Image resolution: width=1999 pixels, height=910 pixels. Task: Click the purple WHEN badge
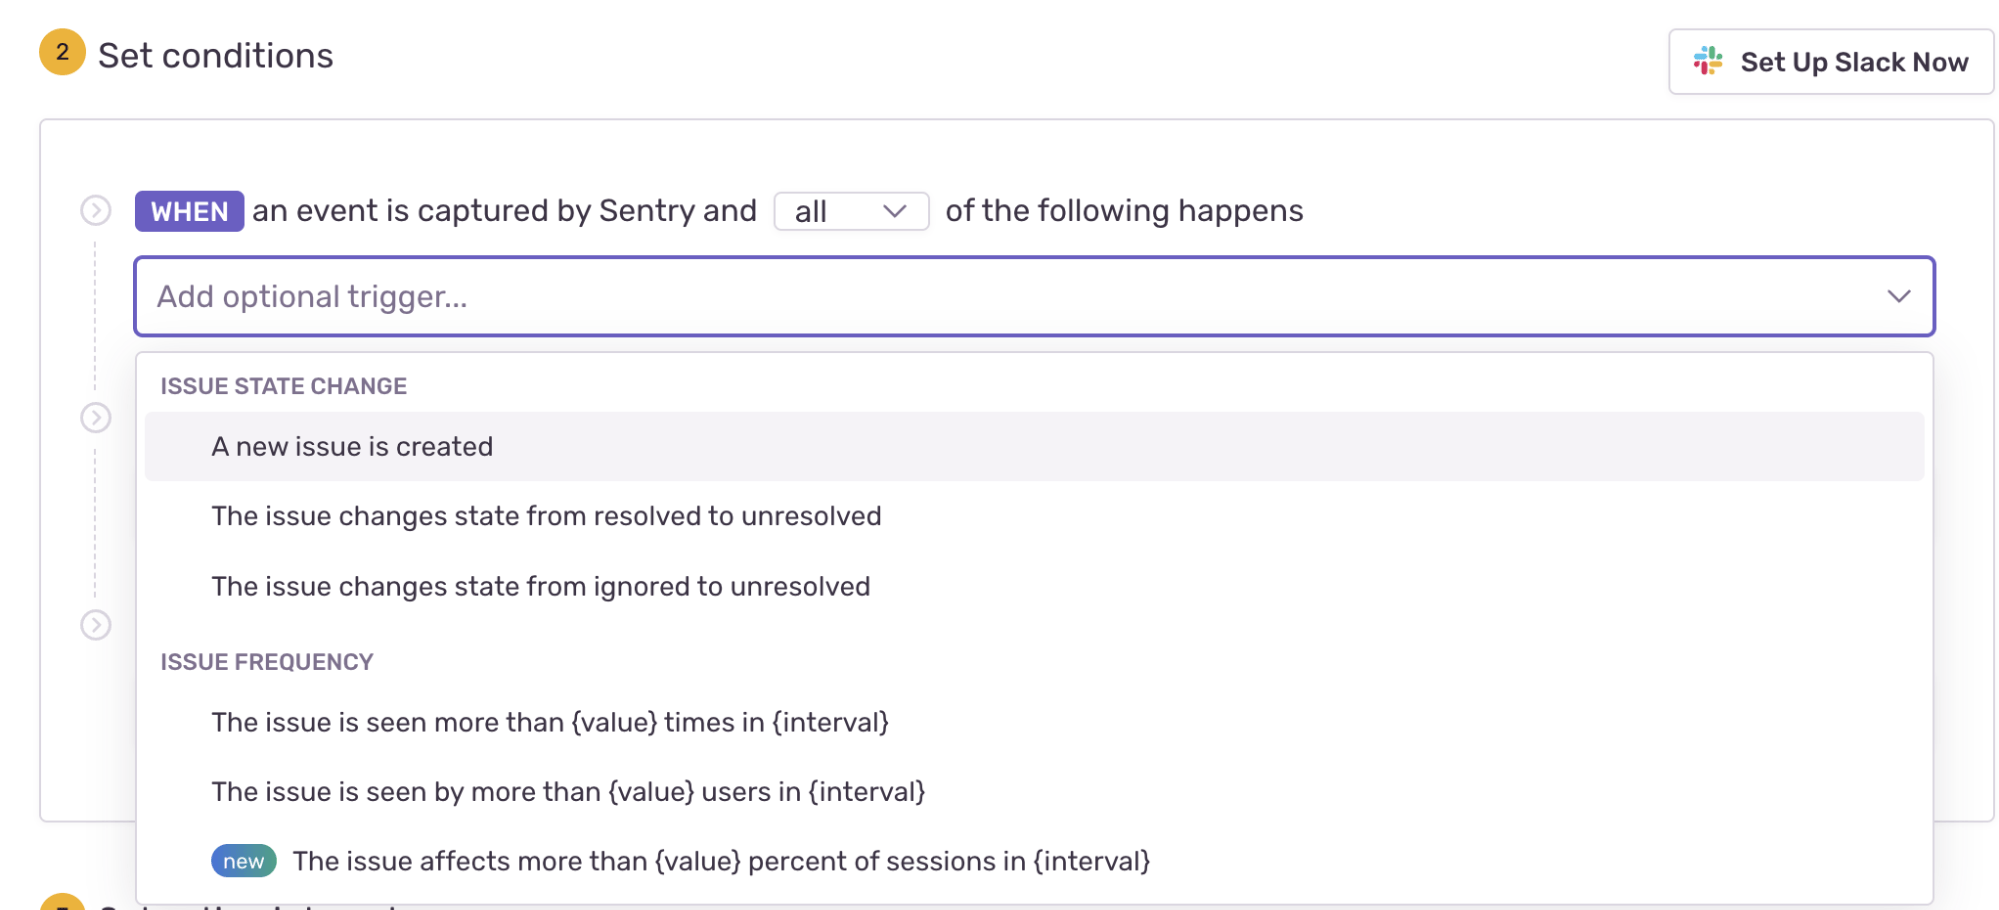point(189,212)
